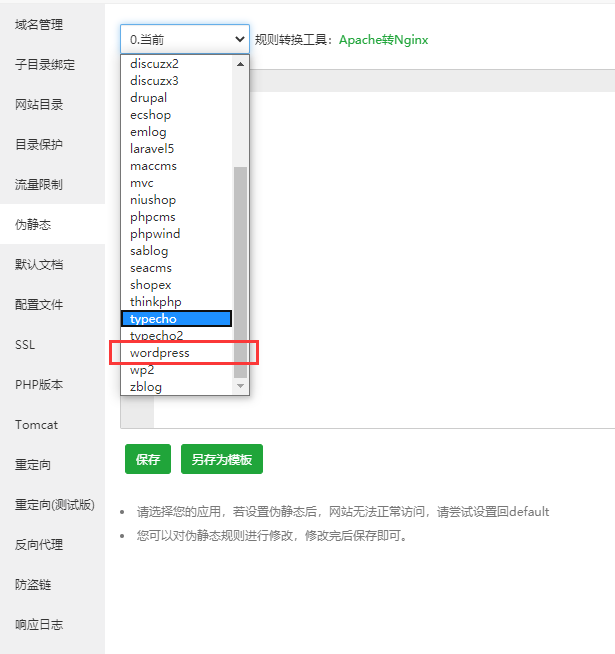Screen dimensions: 615x654
Task: Open the 反向代理 sidebar tab
Action: tap(53, 545)
